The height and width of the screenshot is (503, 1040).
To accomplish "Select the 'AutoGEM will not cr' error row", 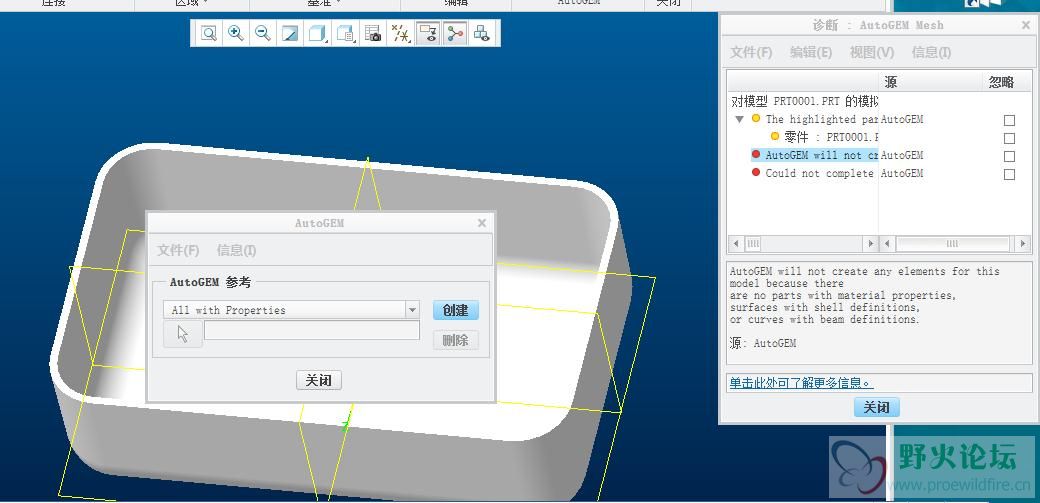I will [822, 155].
